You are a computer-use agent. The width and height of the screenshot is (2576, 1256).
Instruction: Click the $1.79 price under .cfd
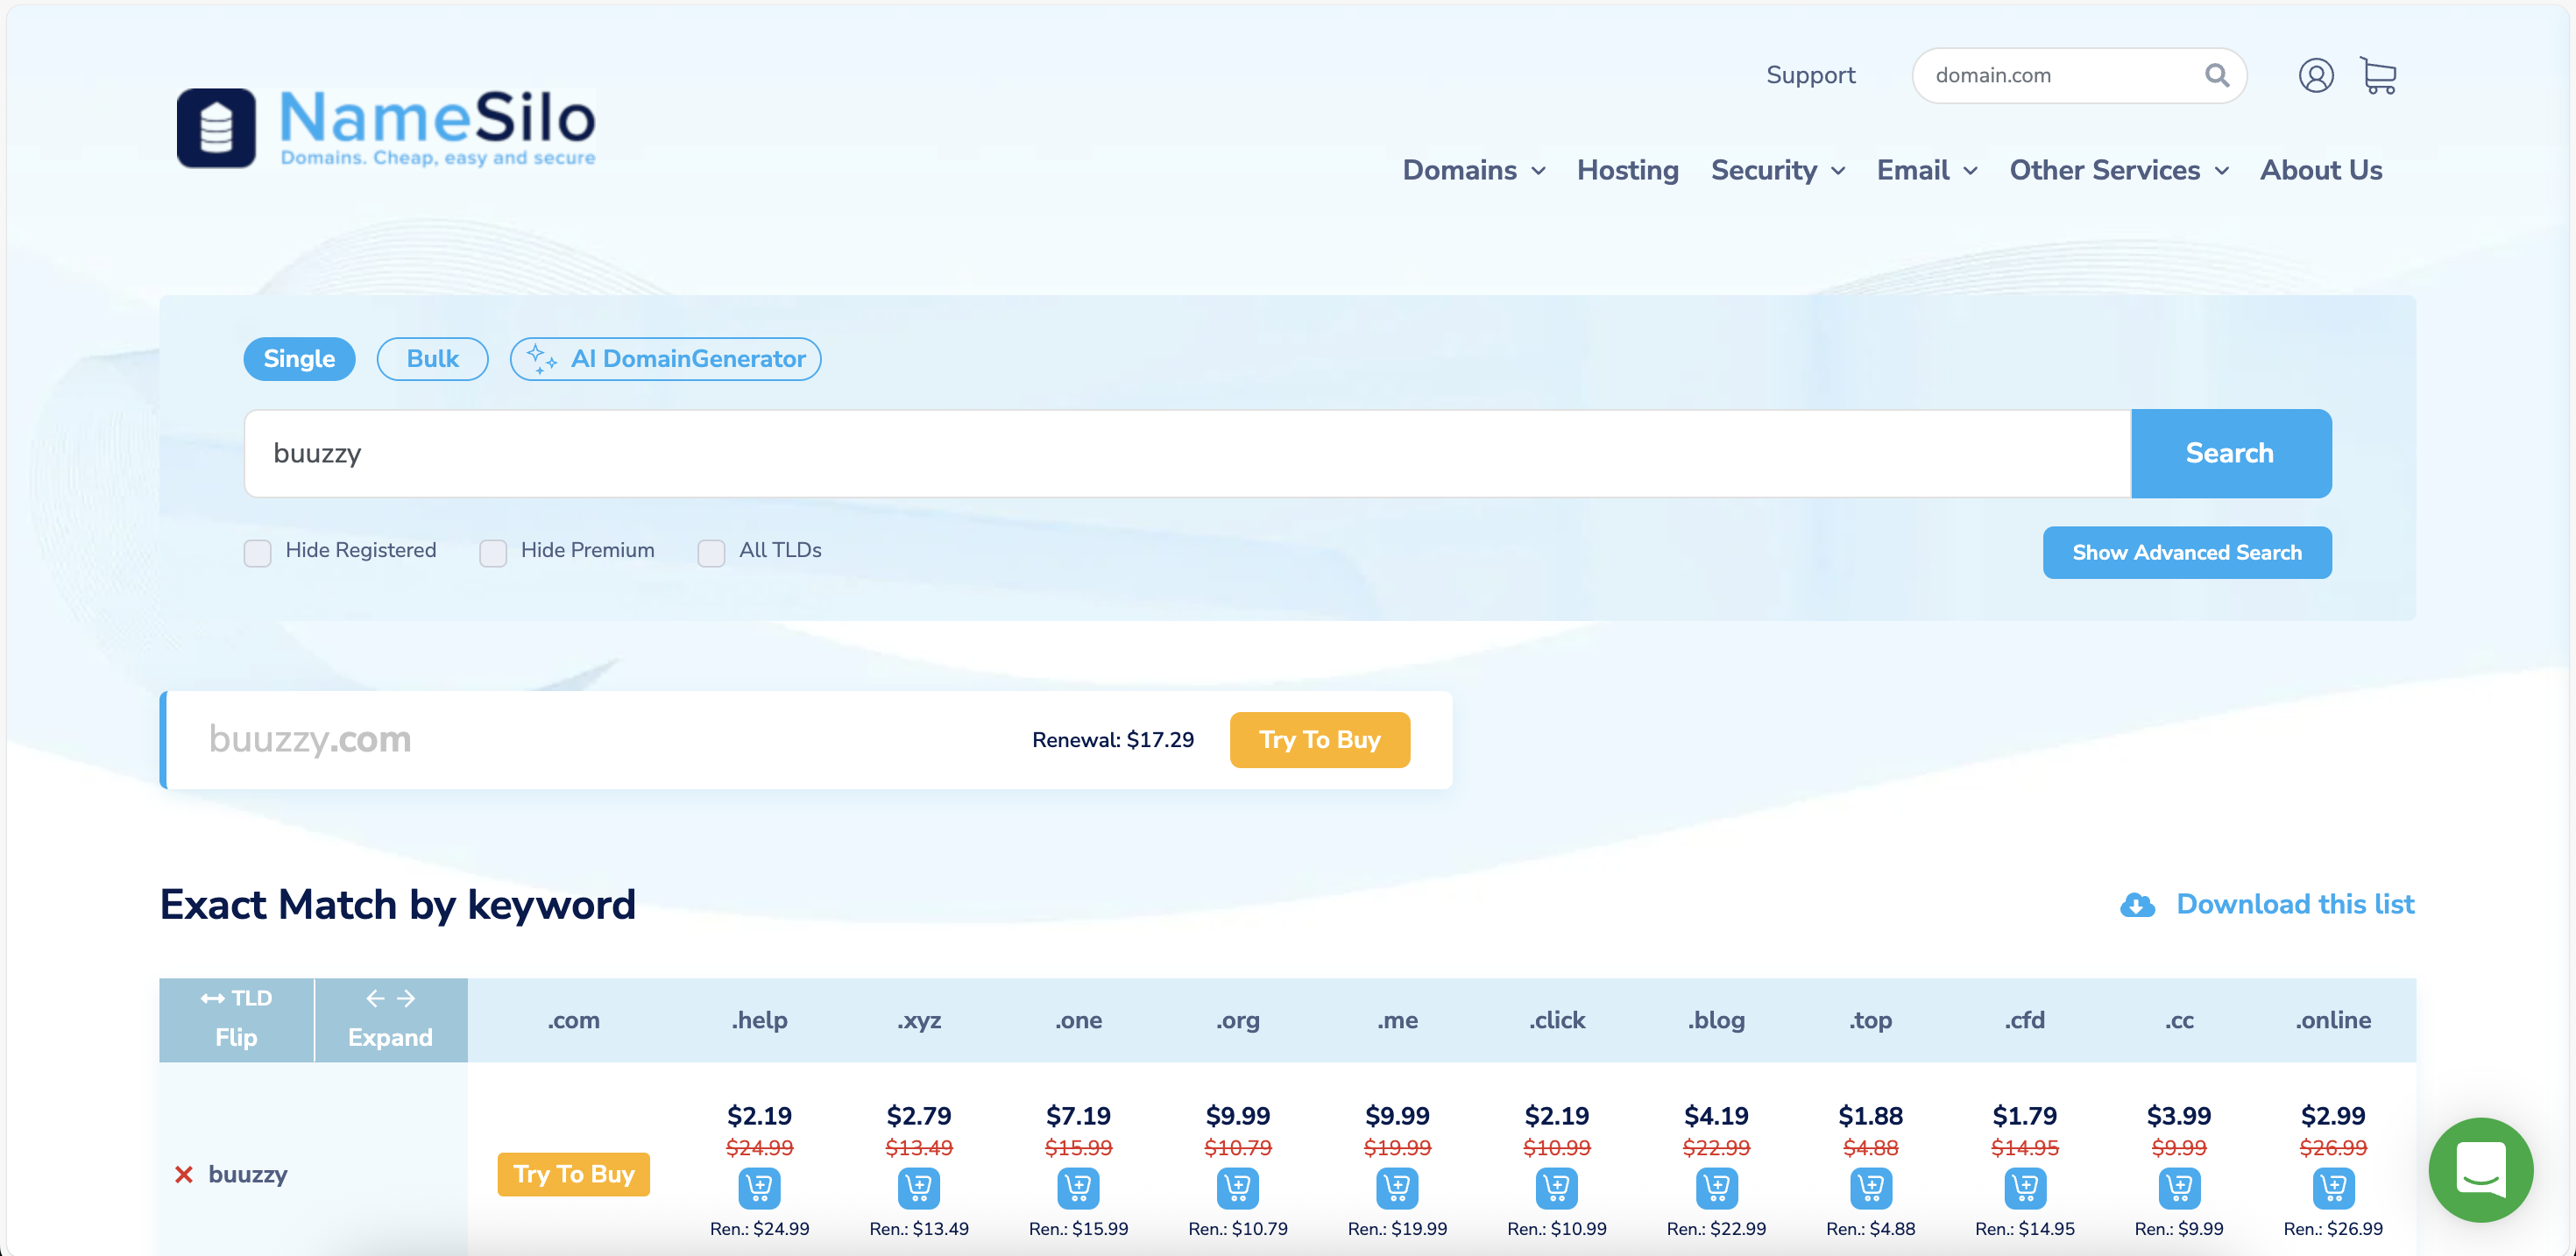[x=2024, y=1115]
